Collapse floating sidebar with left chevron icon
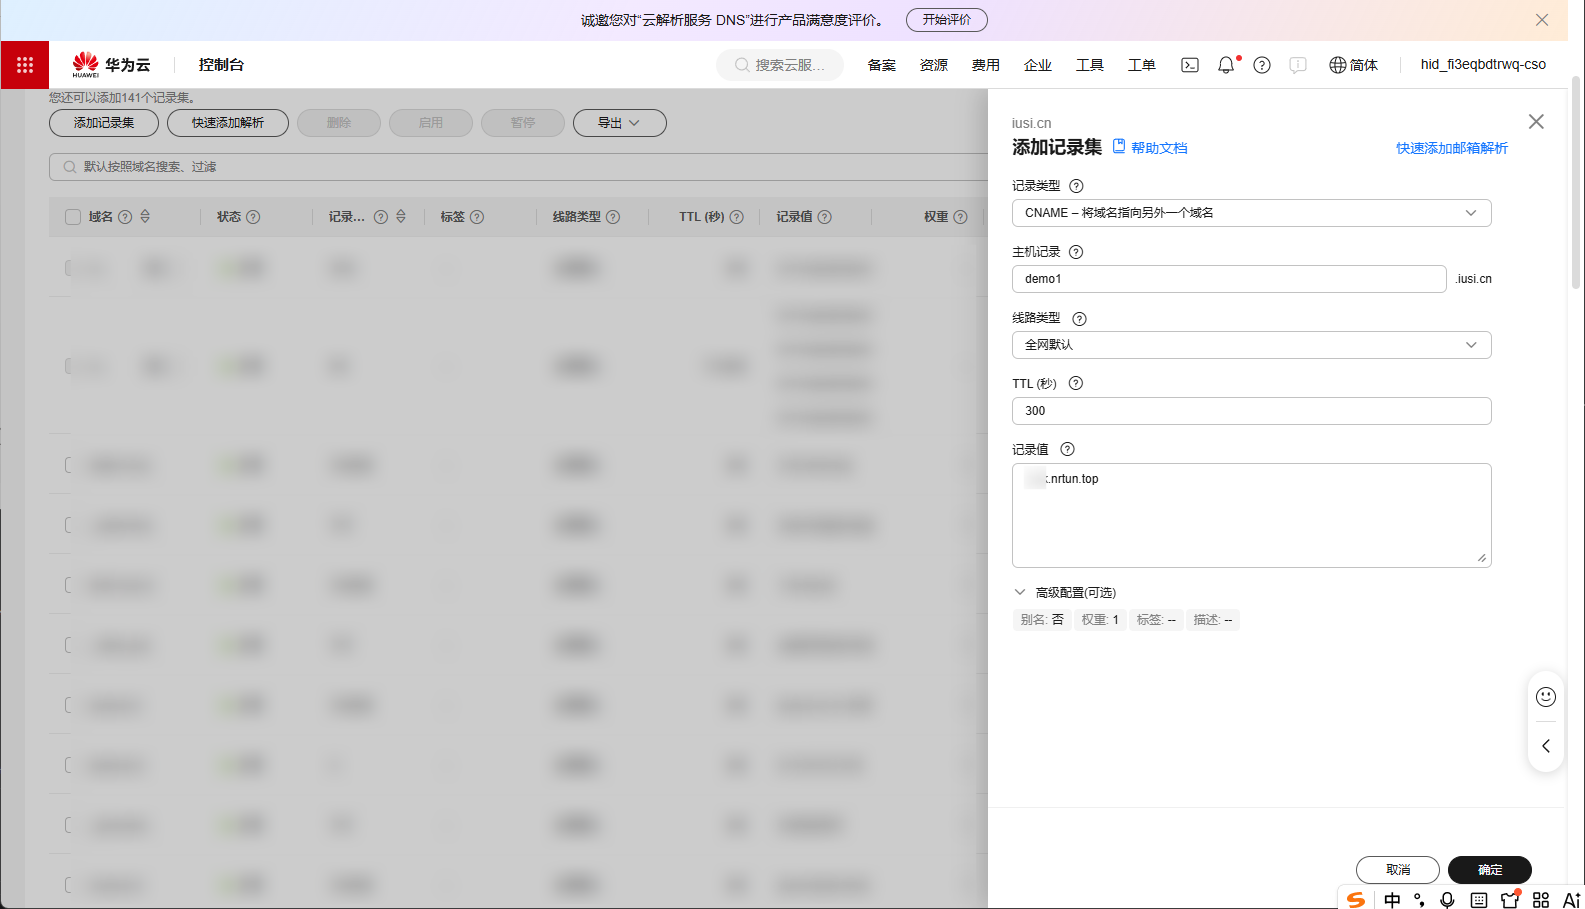The height and width of the screenshot is (909, 1585). (1546, 746)
